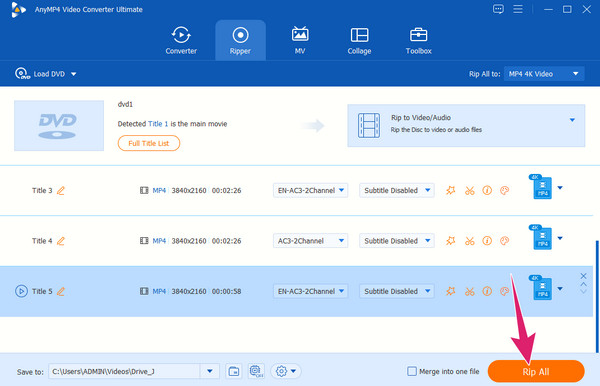The height and width of the screenshot is (386, 600).
Task: Expand the Rip All to MP4 4K Video dropdown
Action: click(x=544, y=74)
